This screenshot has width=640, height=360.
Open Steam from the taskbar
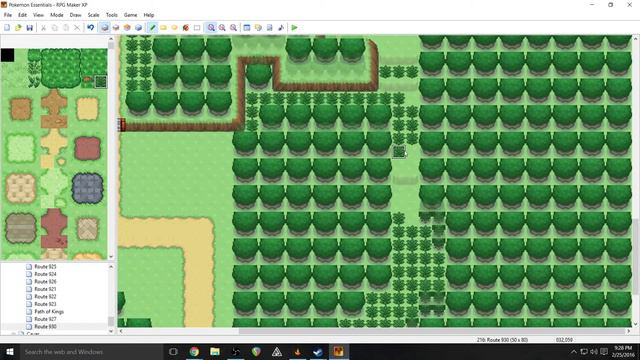coord(318,352)
